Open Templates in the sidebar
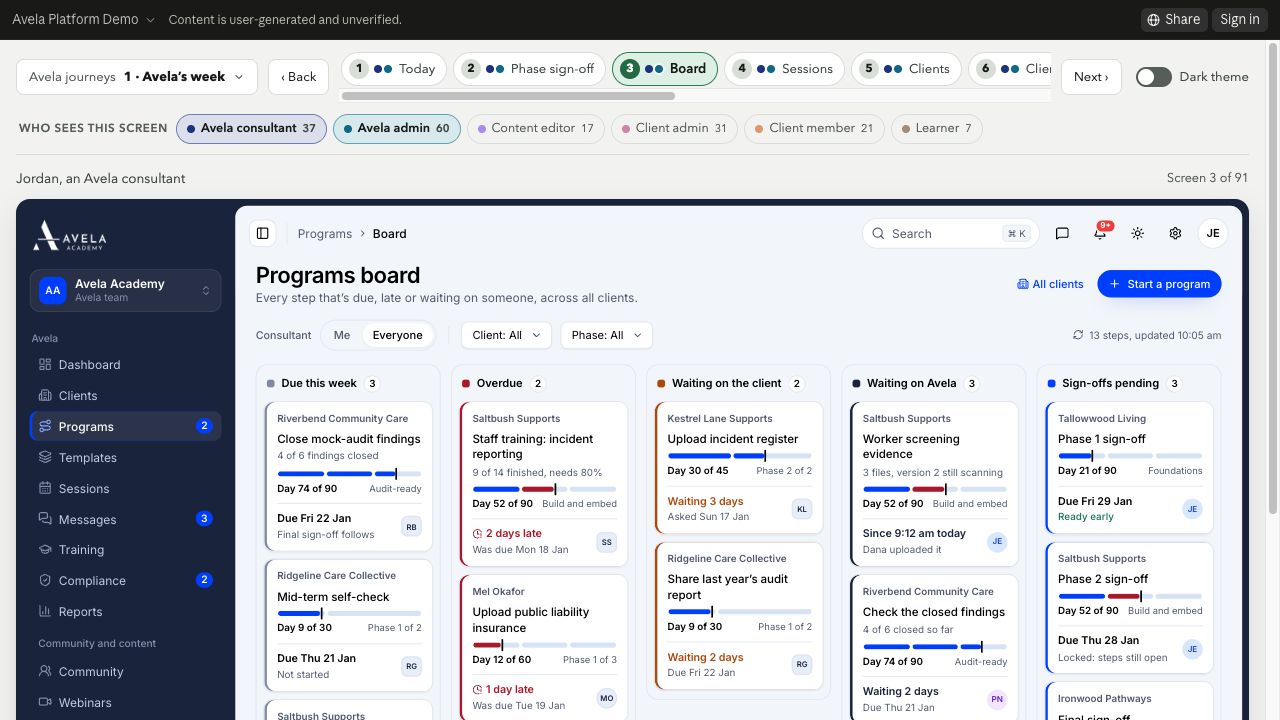Viewport: 1280px width, 720px height. (126, 458)
